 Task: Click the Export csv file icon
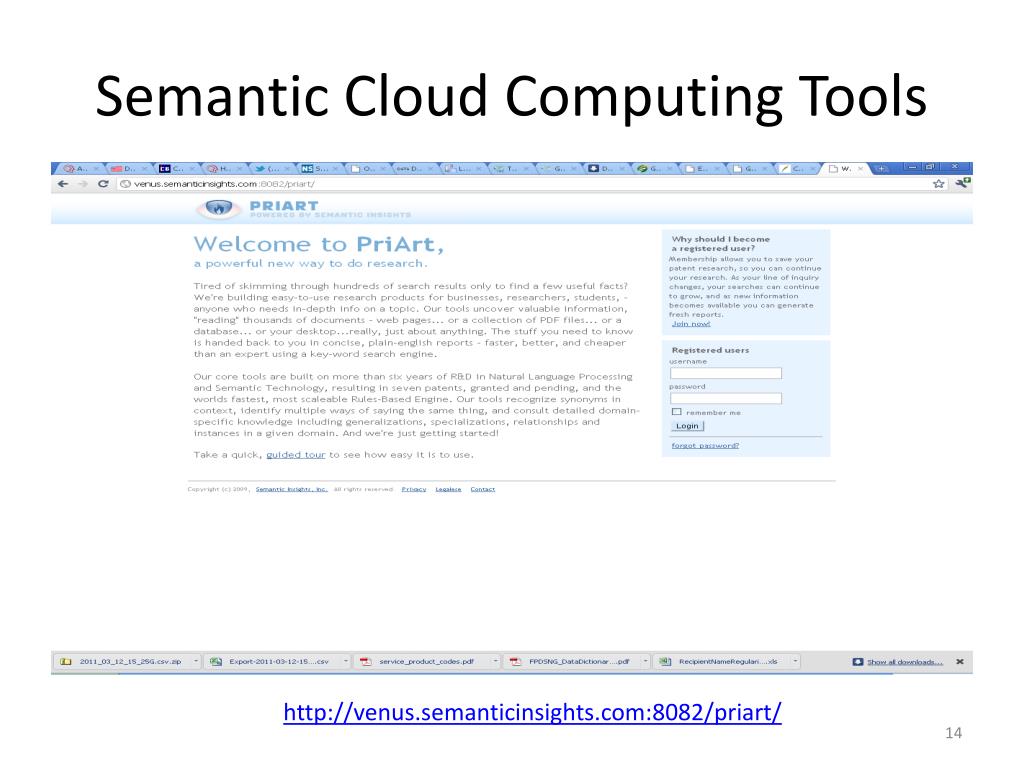point(216,662)
